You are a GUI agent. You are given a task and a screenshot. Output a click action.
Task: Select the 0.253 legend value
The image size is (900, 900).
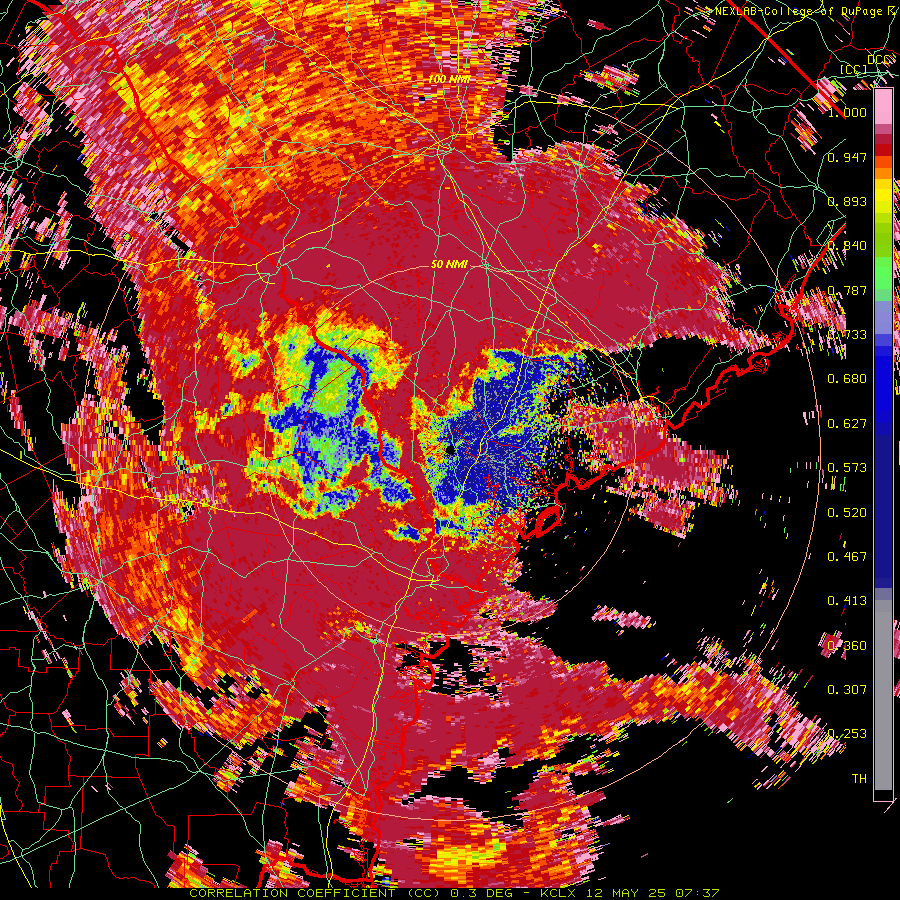coord(847,734)
